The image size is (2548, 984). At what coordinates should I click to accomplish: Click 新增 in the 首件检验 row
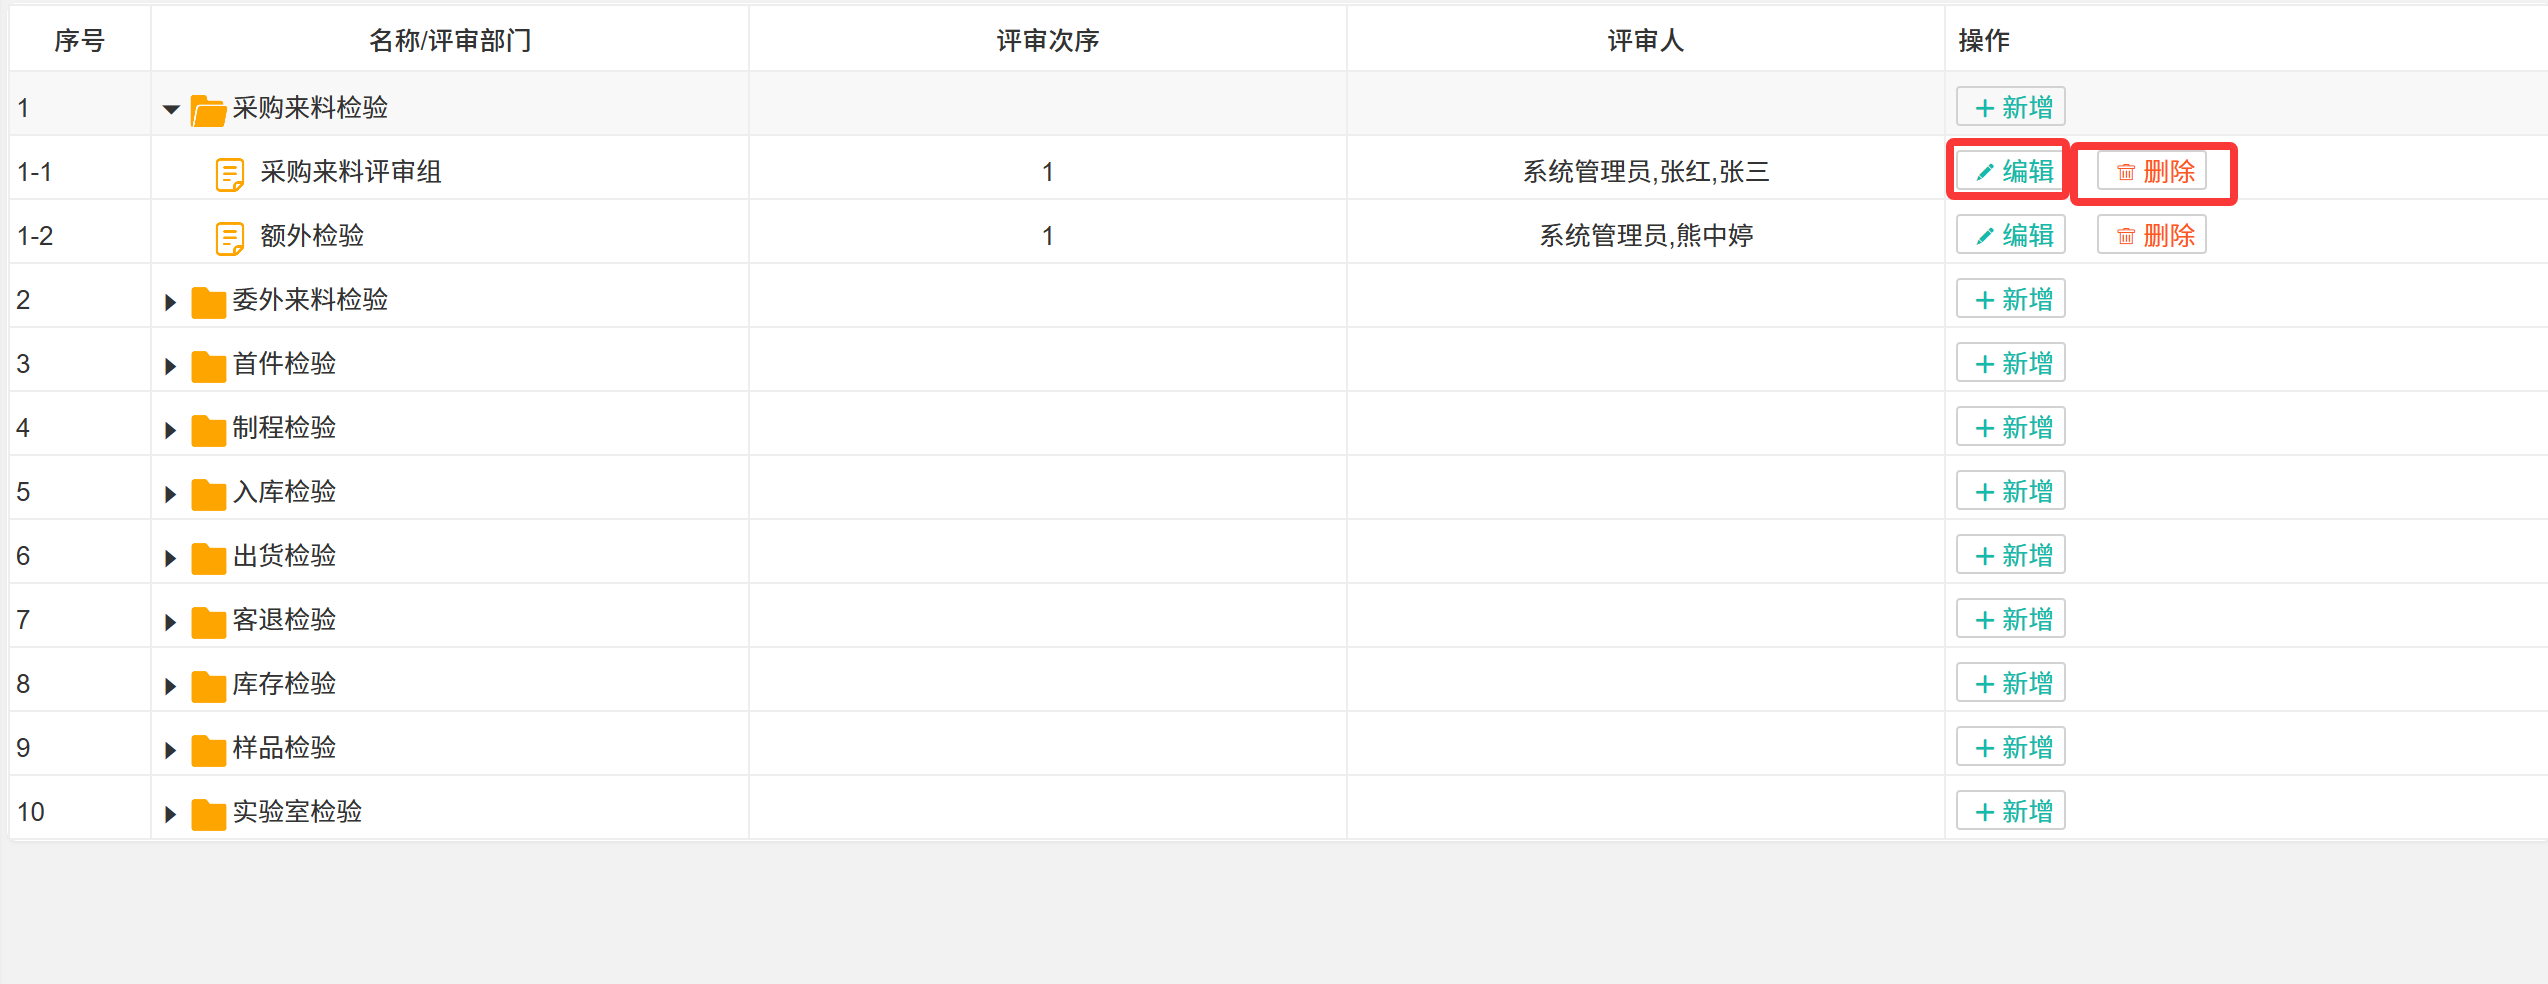(2011, 364)
